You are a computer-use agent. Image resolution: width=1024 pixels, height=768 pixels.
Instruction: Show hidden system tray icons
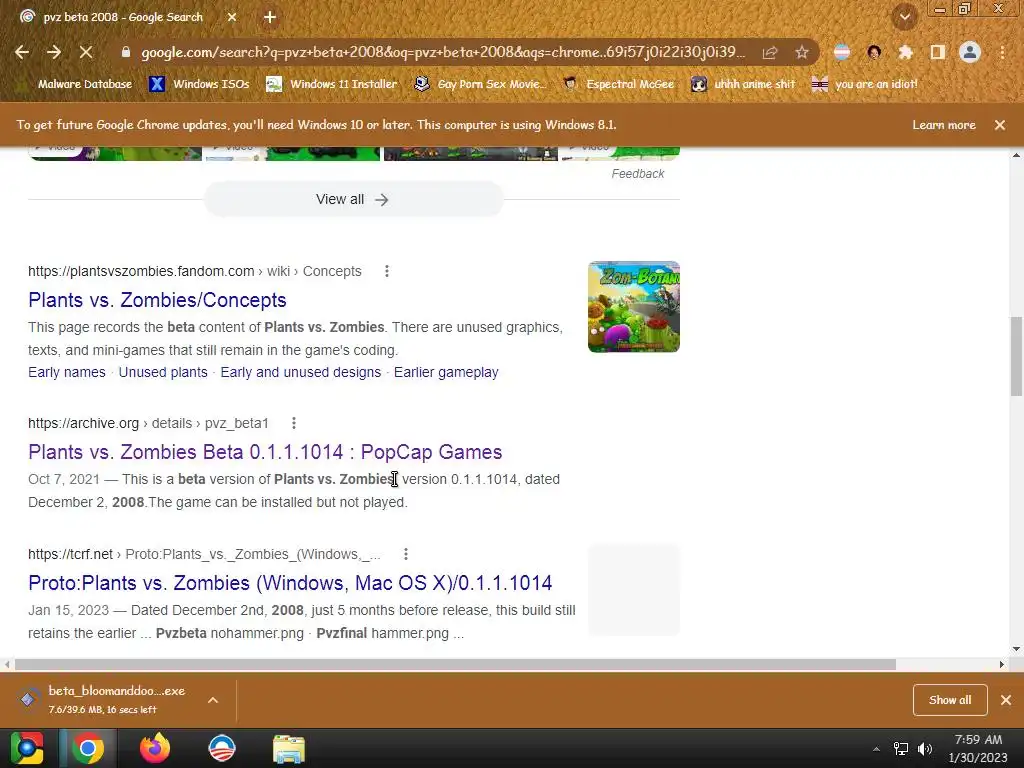[876, 749]
